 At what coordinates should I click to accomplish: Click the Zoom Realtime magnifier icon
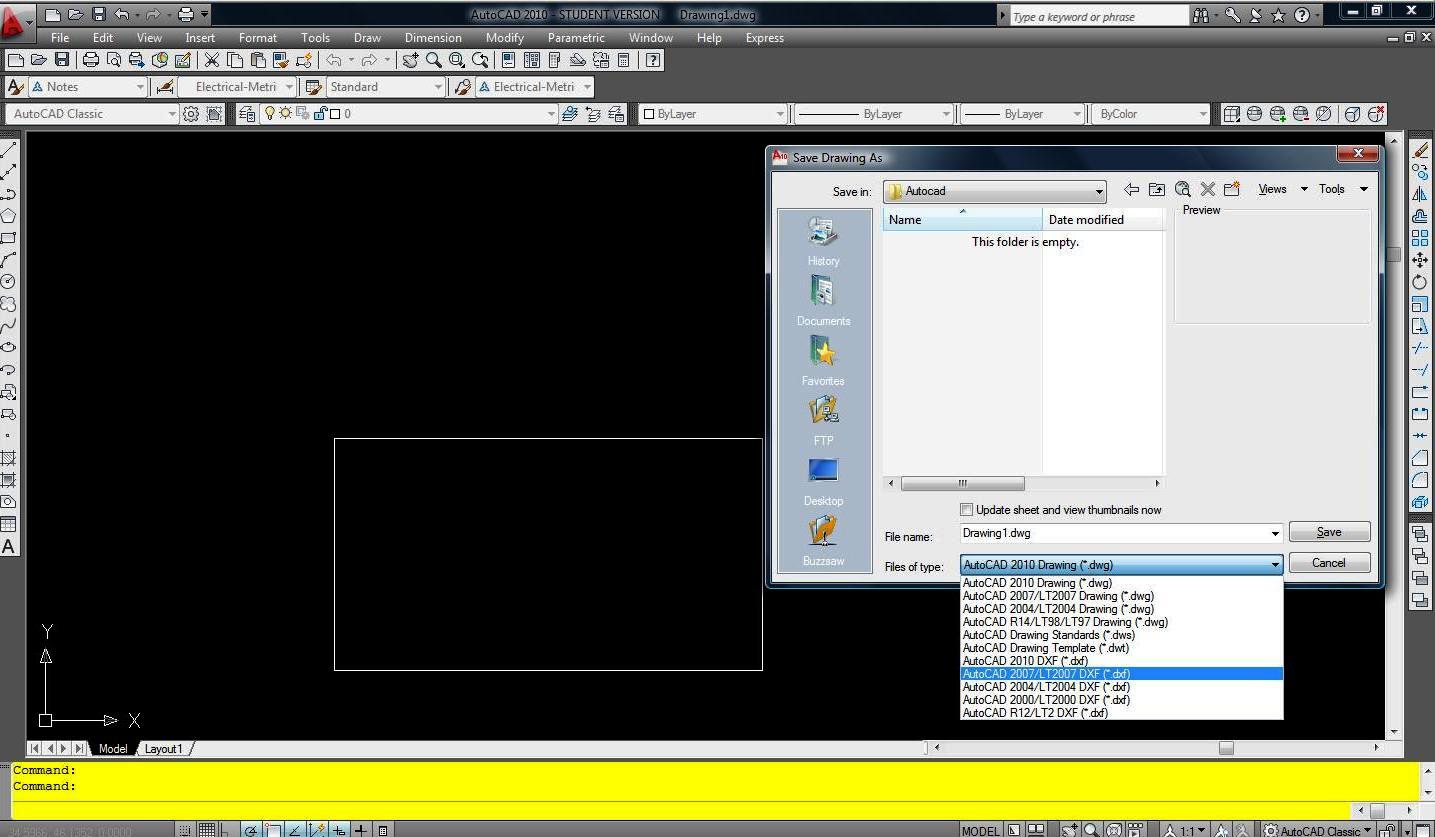(x=433, y=60)
